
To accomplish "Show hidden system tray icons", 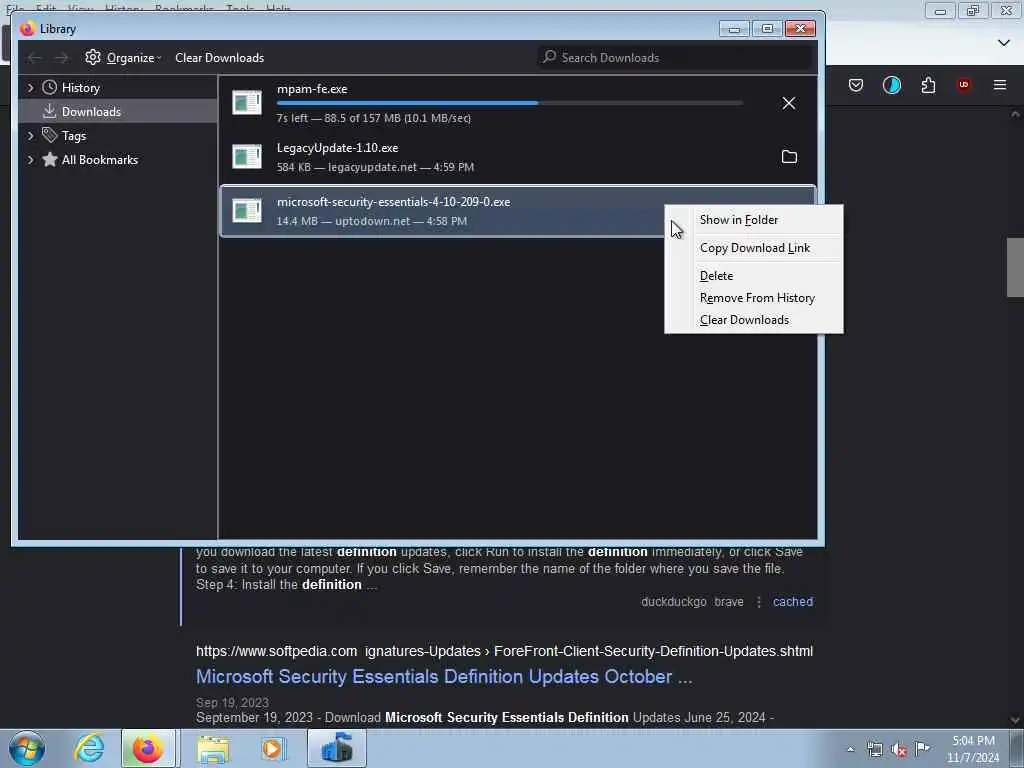I will 850,749.
